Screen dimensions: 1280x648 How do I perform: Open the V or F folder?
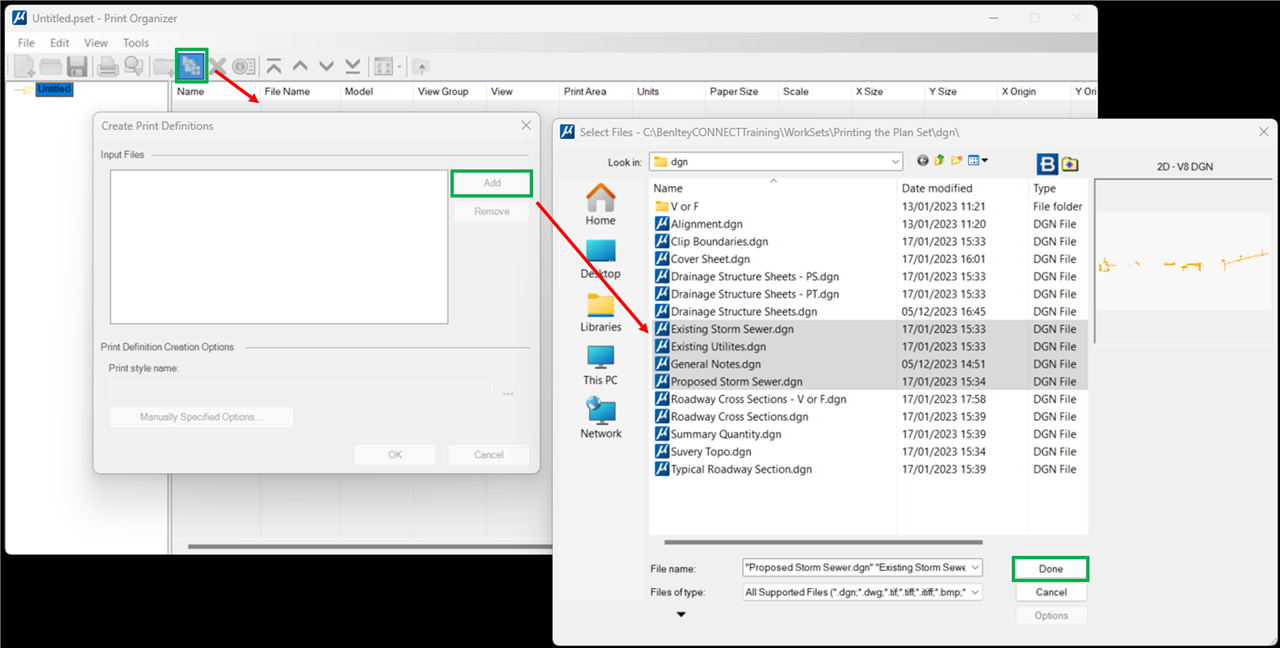click(x=685, y=206)
